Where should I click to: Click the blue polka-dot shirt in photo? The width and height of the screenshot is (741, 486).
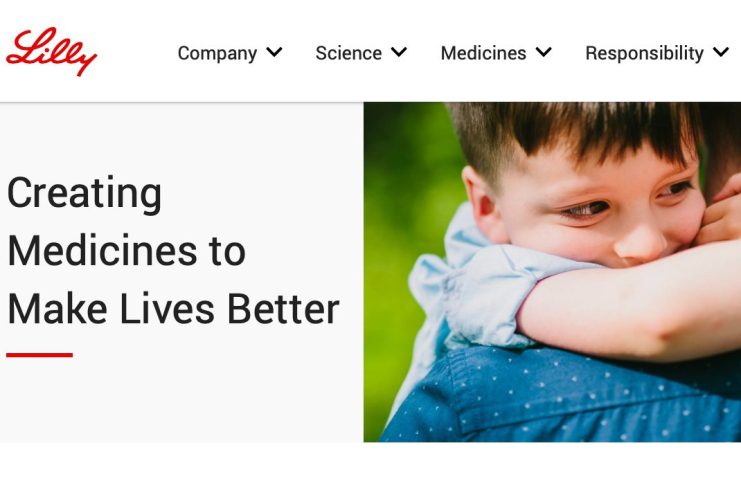[x=558, y=397]
